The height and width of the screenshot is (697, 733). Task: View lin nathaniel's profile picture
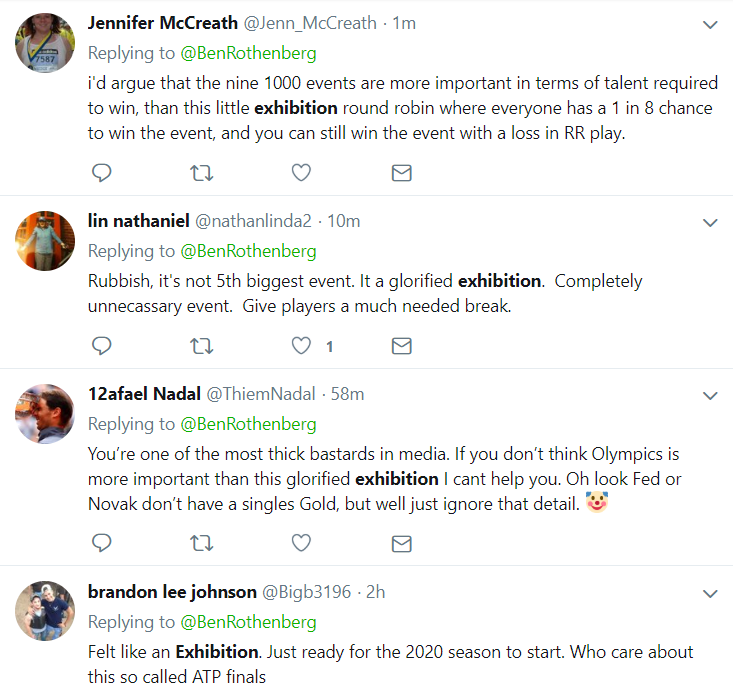coord(45,240)
